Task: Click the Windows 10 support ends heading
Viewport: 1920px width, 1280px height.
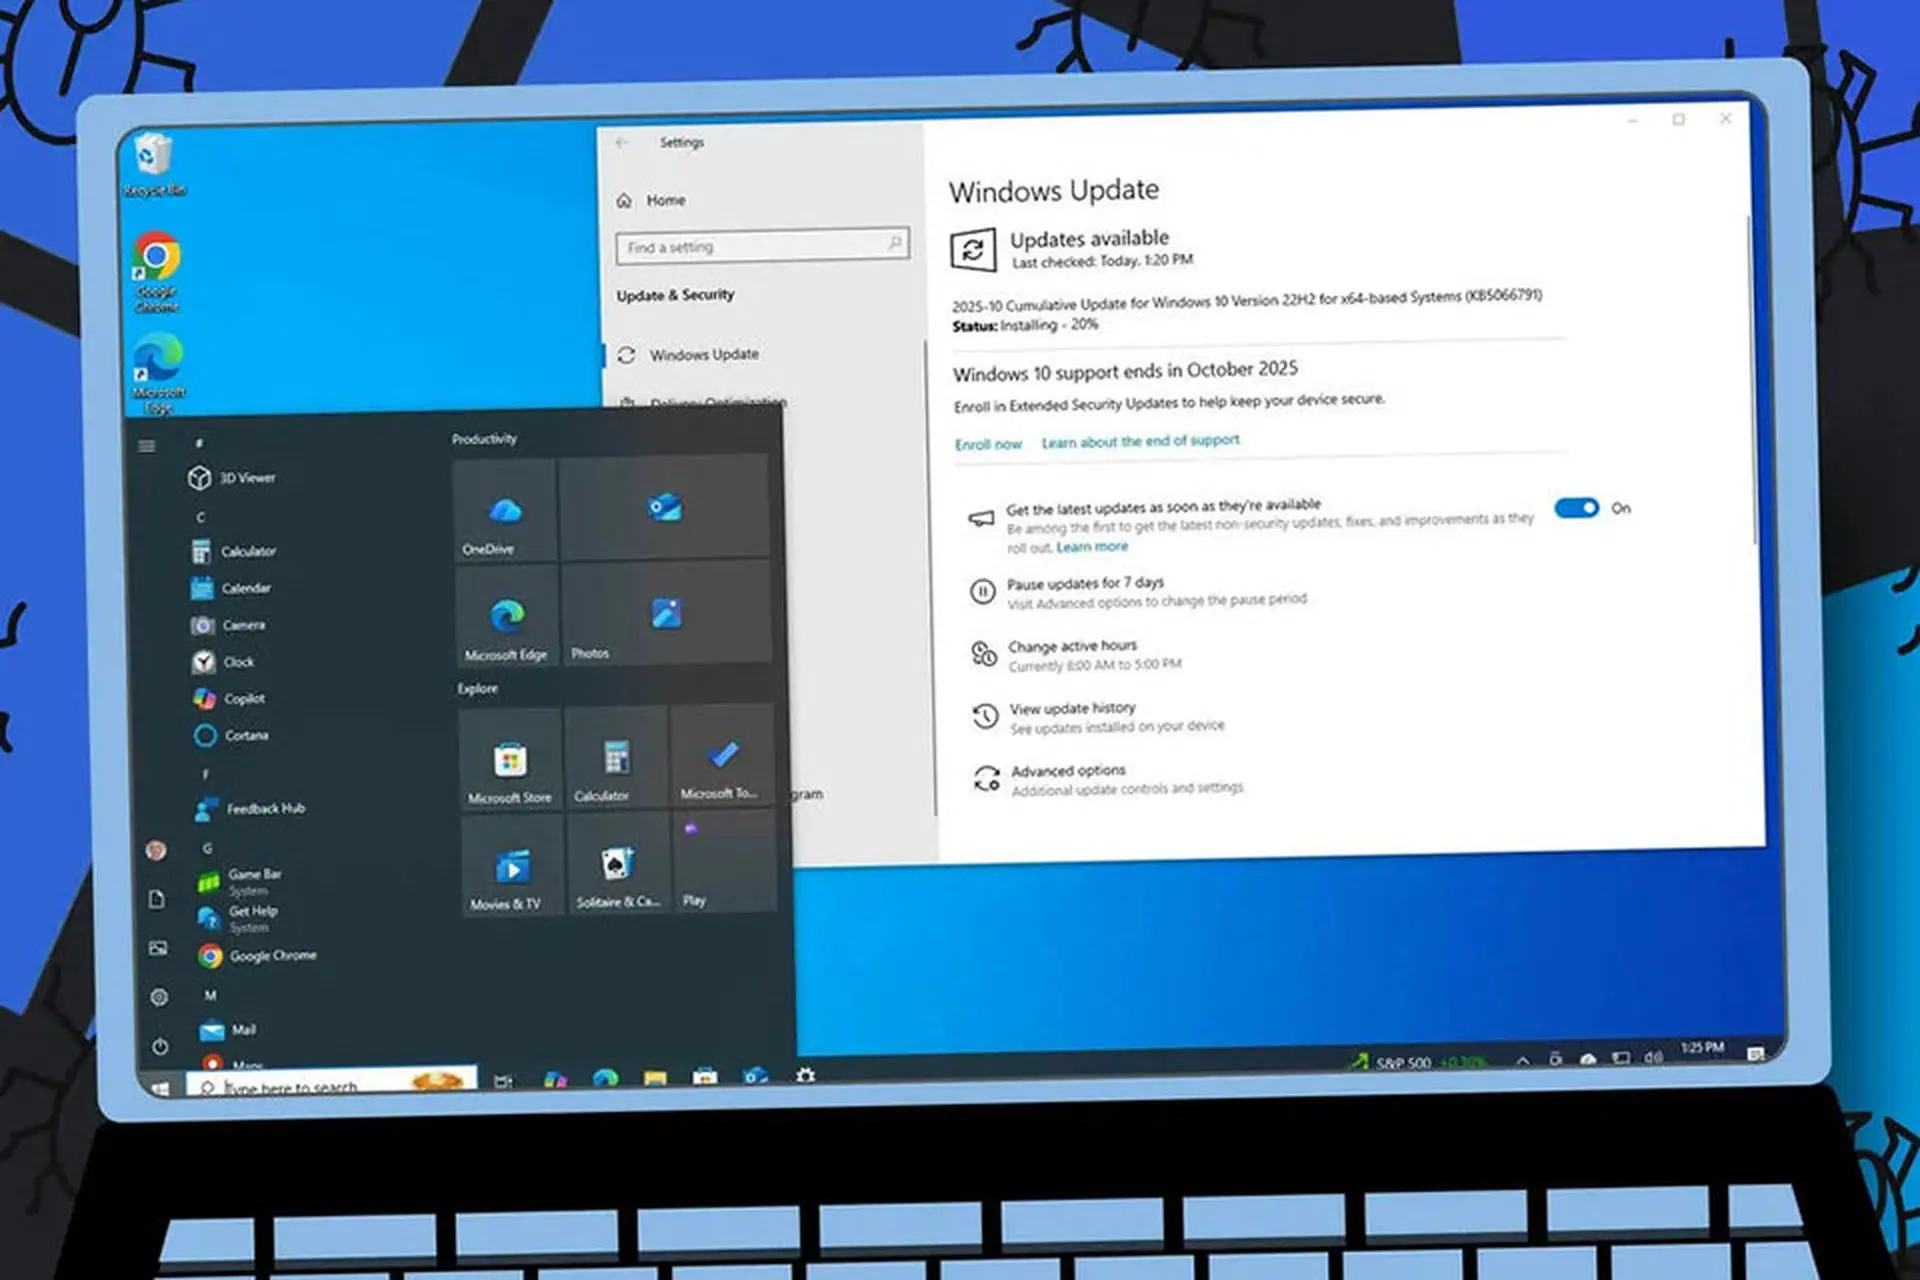Action: (1125, 371)
